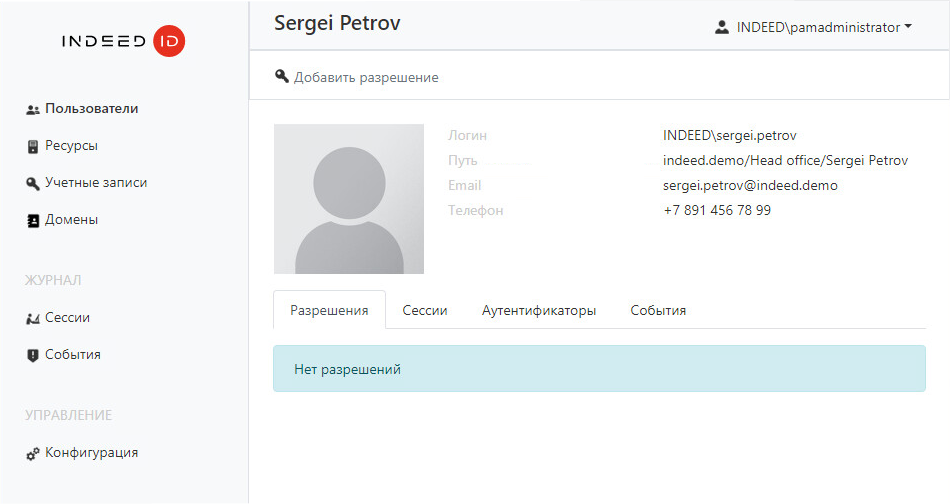Click the Resources icon beside Ресурсы
The image size is (950, 504).
[x=32, y=146]
